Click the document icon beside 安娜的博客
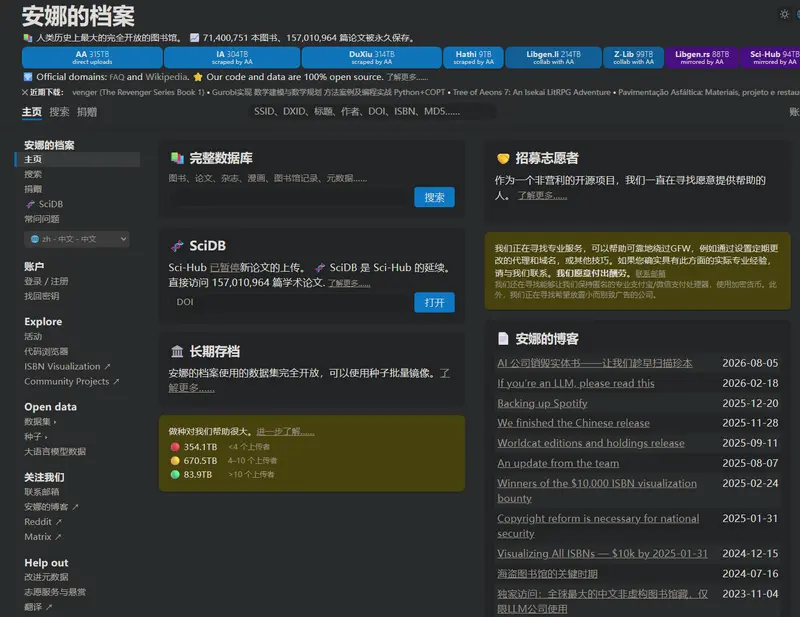Image resolution: width=800 pixels, height=617 pixels. pos(503,338)
